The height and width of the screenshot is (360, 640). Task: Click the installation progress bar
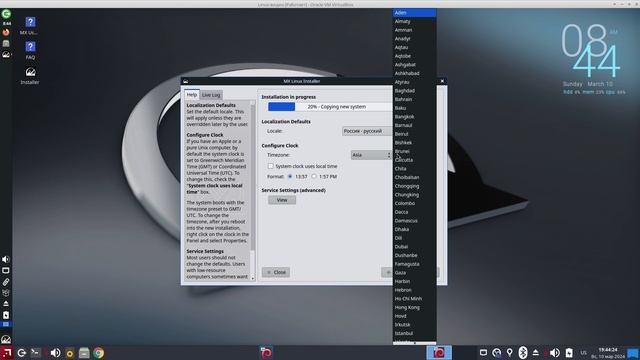click(330, 107)
